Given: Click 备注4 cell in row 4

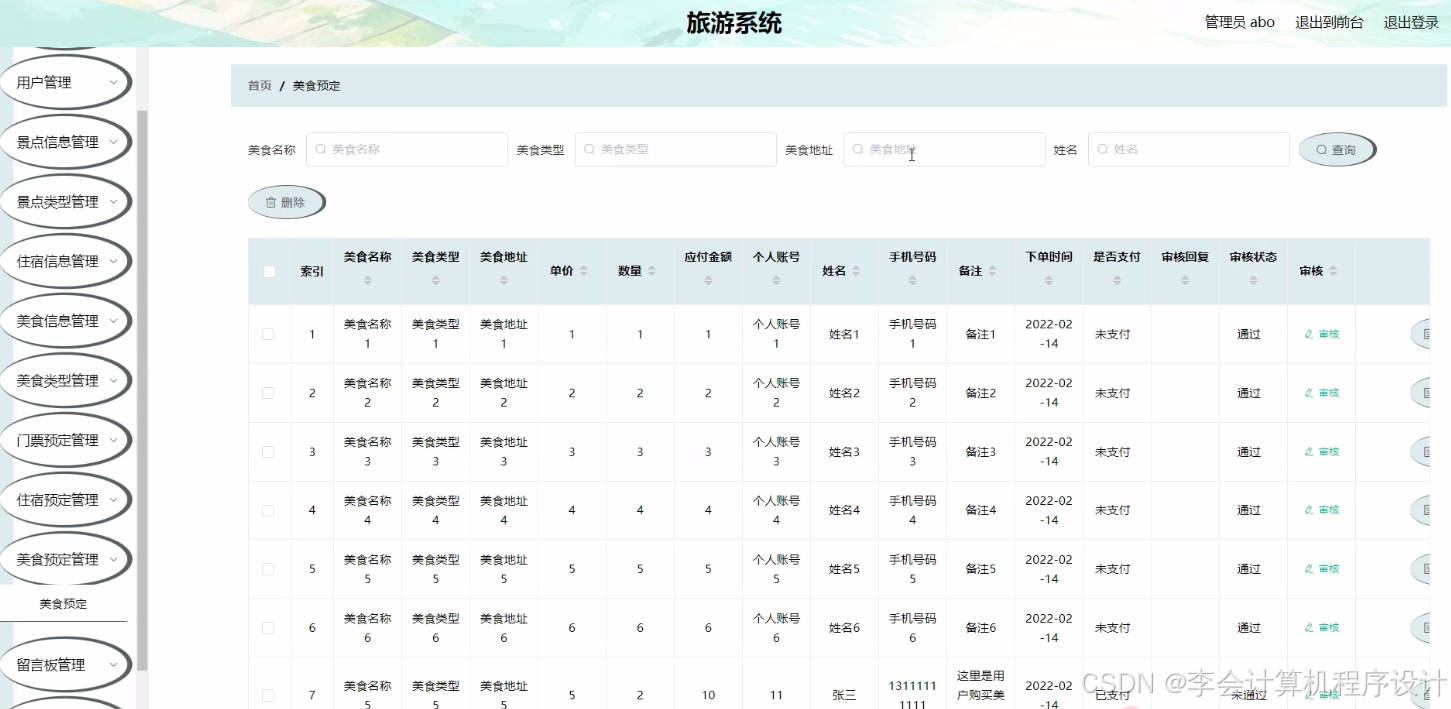Looking at the screenshot, I should [x=980, y=510].
